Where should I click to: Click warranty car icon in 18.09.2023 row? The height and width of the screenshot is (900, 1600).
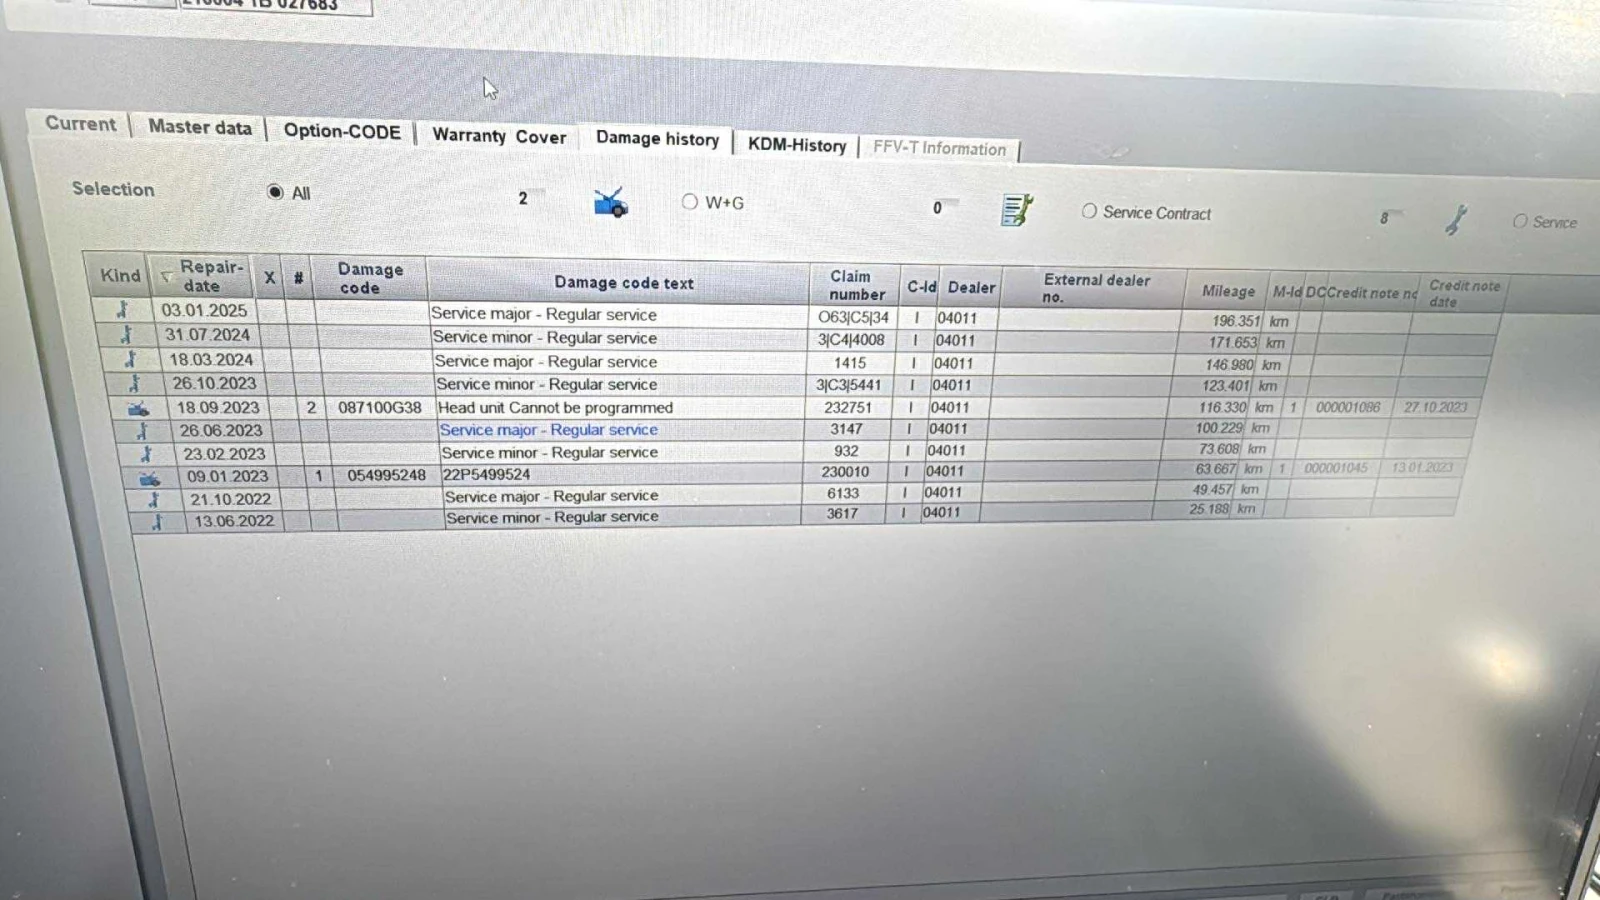[x=138, y=408]
